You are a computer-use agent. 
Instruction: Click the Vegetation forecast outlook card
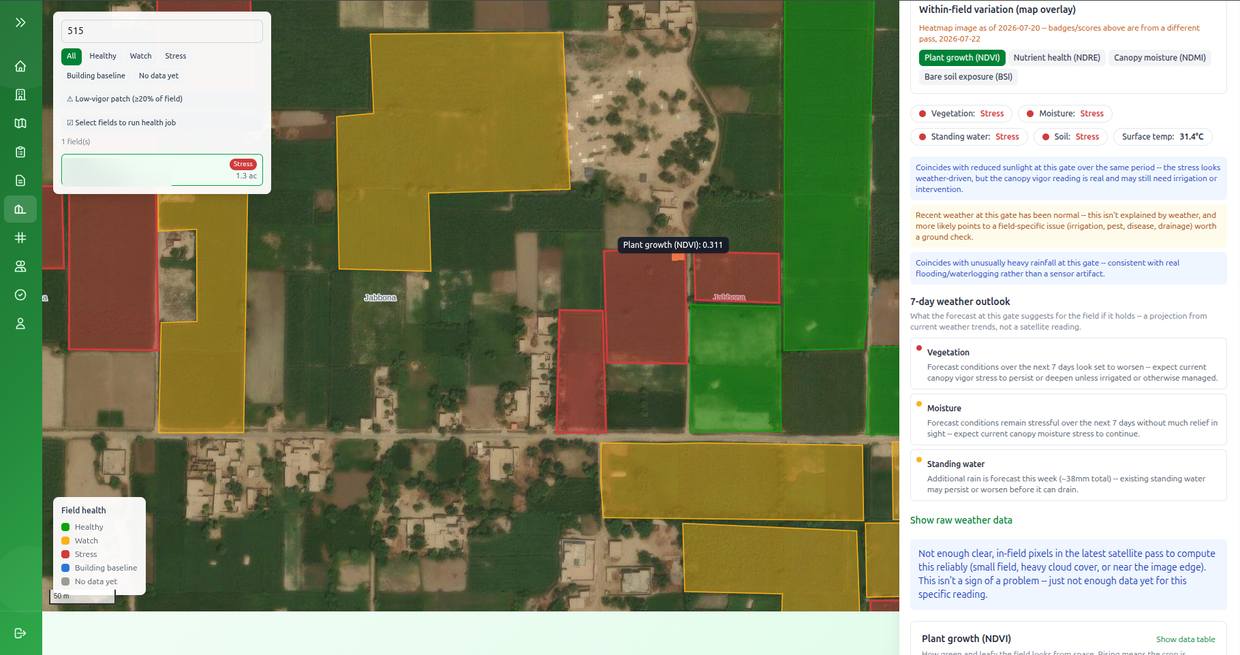tap(1068, 364)
